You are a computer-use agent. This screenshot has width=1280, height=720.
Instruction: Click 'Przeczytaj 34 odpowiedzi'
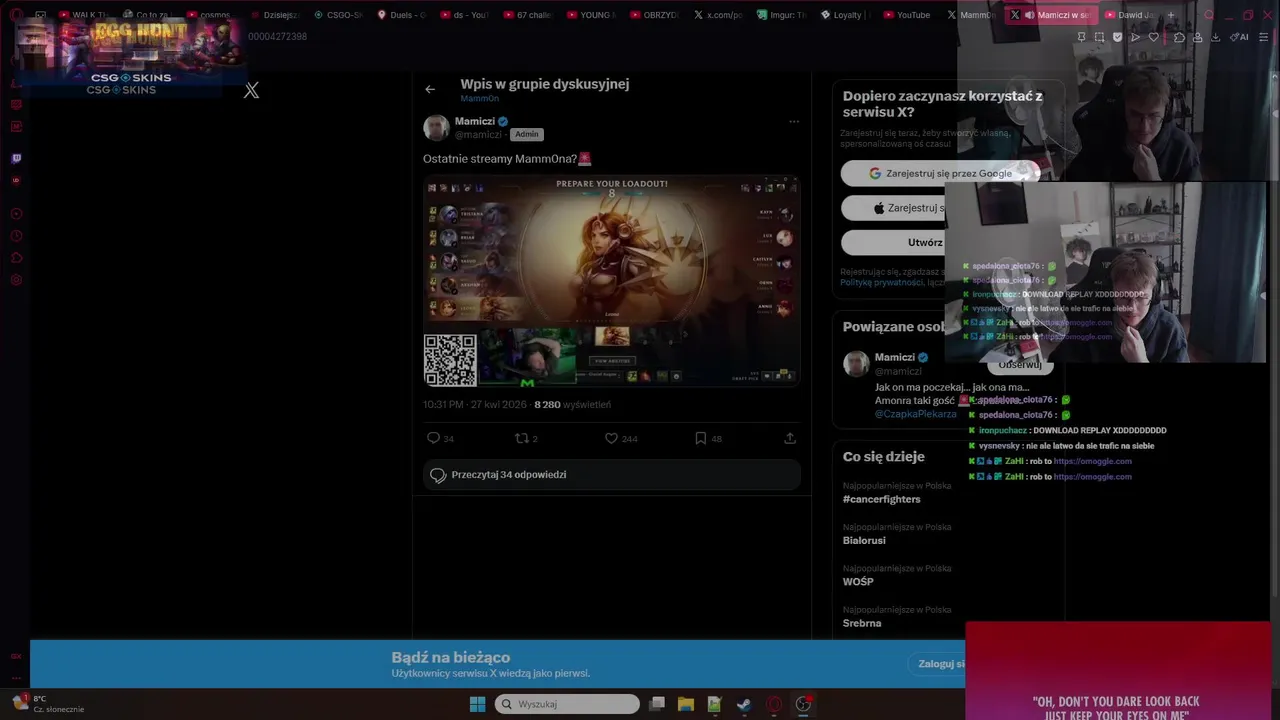[612, 475]
